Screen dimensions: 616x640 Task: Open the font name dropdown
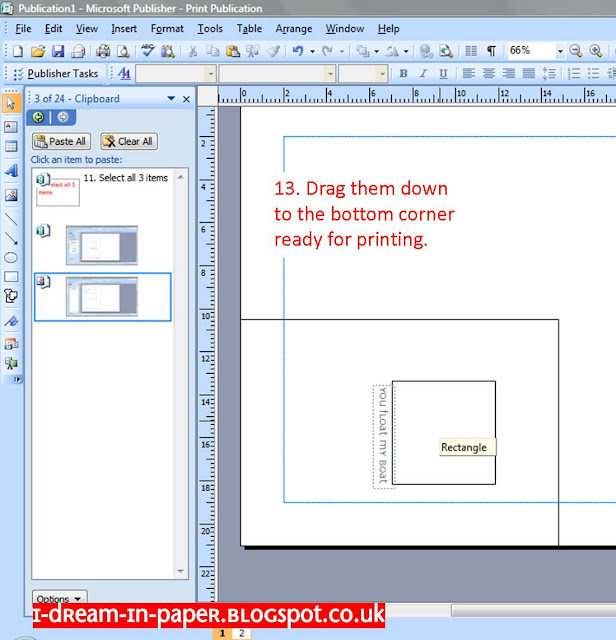point(330,74)
